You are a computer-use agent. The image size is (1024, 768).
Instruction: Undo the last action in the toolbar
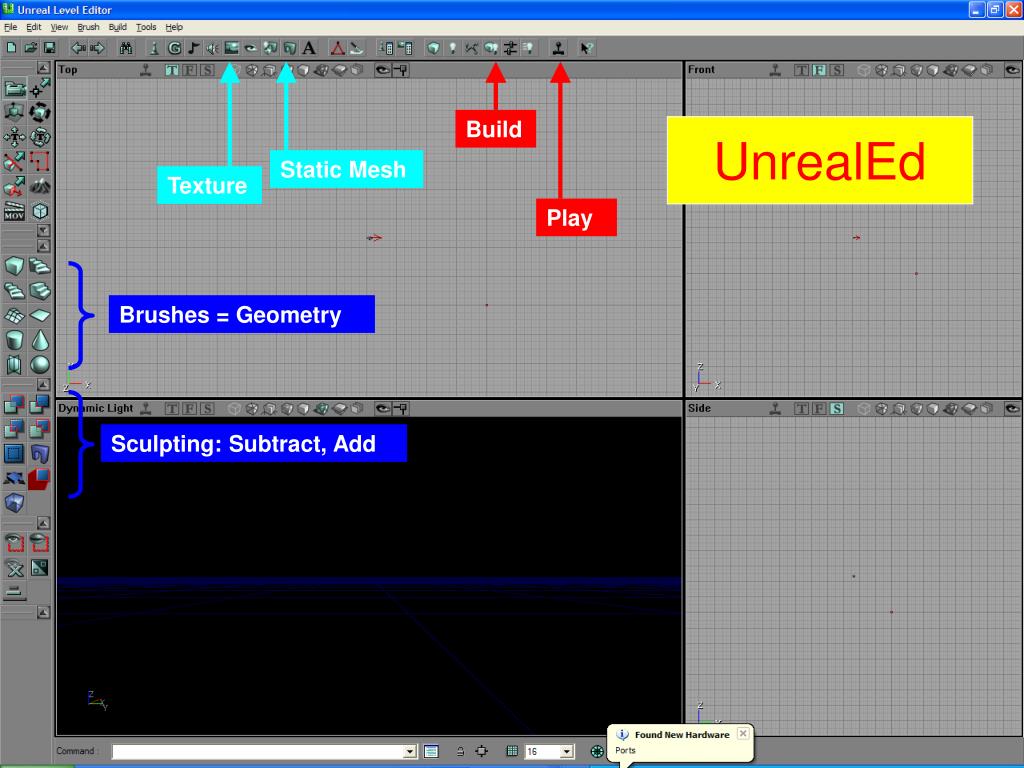(x=78, y=48)
